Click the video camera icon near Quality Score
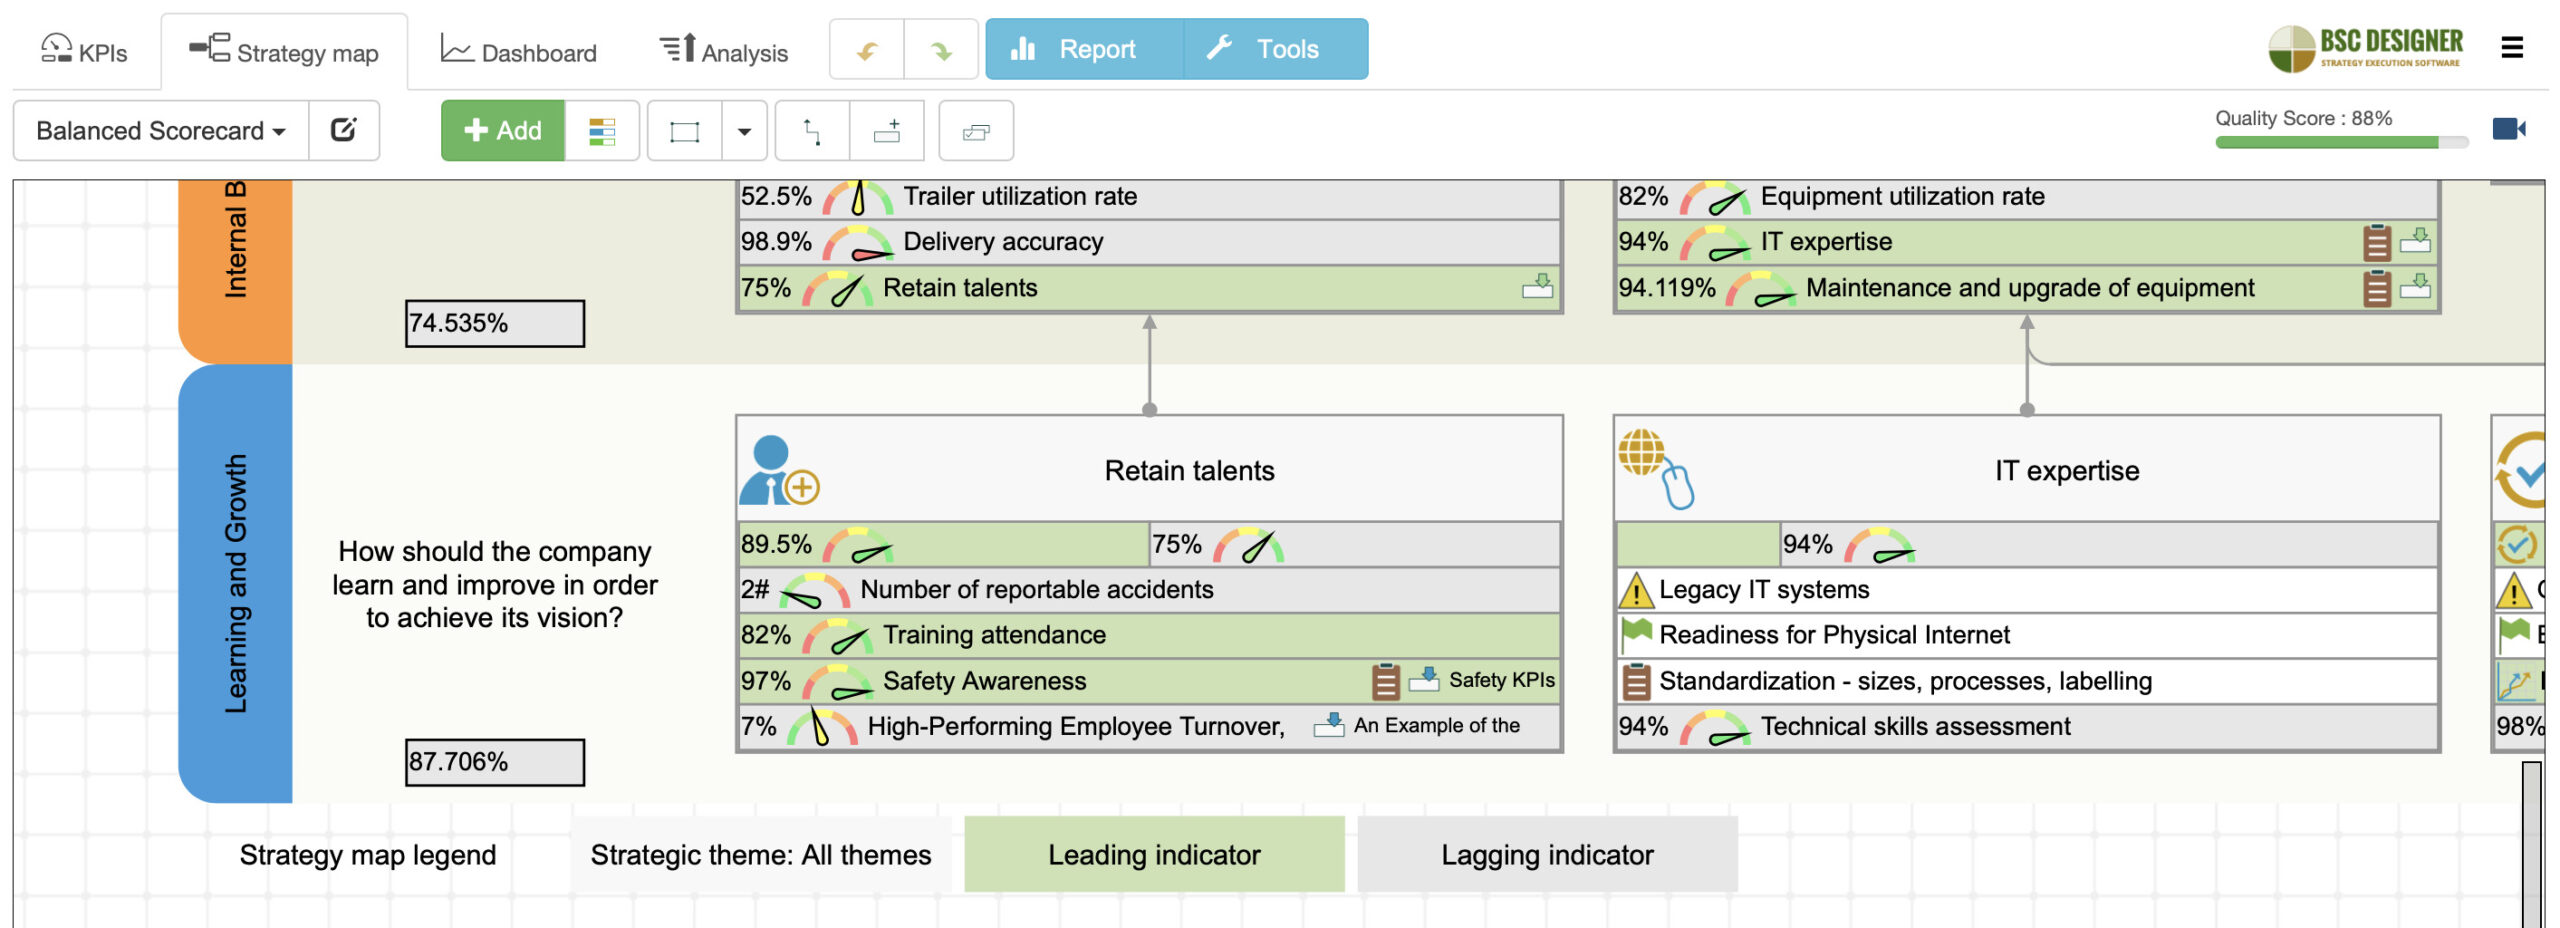The height and width of the screenshot is (928, 2560). [2510, 130]
